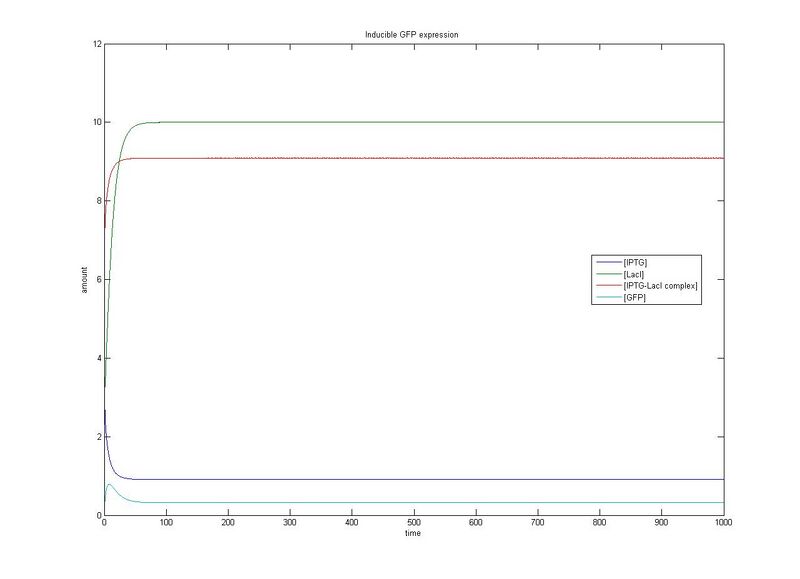Click the y-axis tick label 12
This screenshot has width=800, height=579.
tap(93, 44)
